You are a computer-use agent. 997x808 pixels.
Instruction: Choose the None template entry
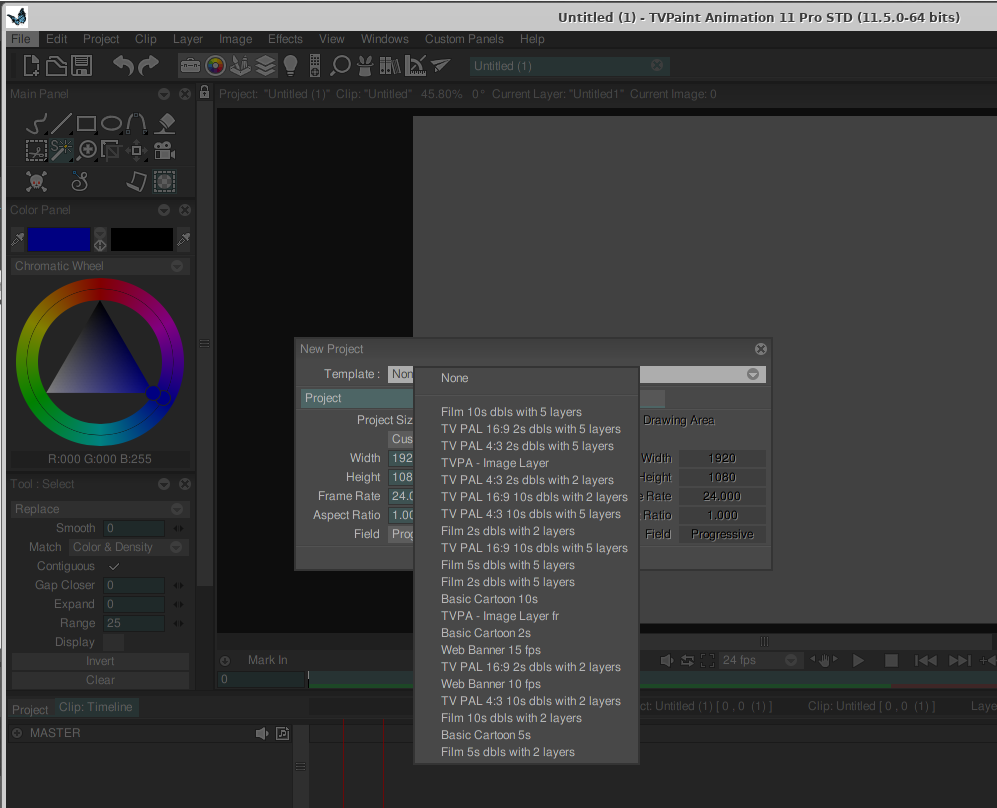click(455, 378)
